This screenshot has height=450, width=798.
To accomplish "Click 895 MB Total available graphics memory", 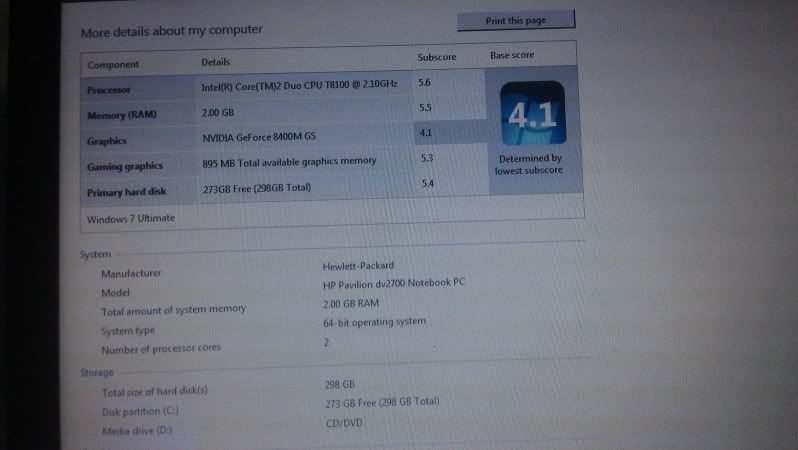I will click(289, 162).
